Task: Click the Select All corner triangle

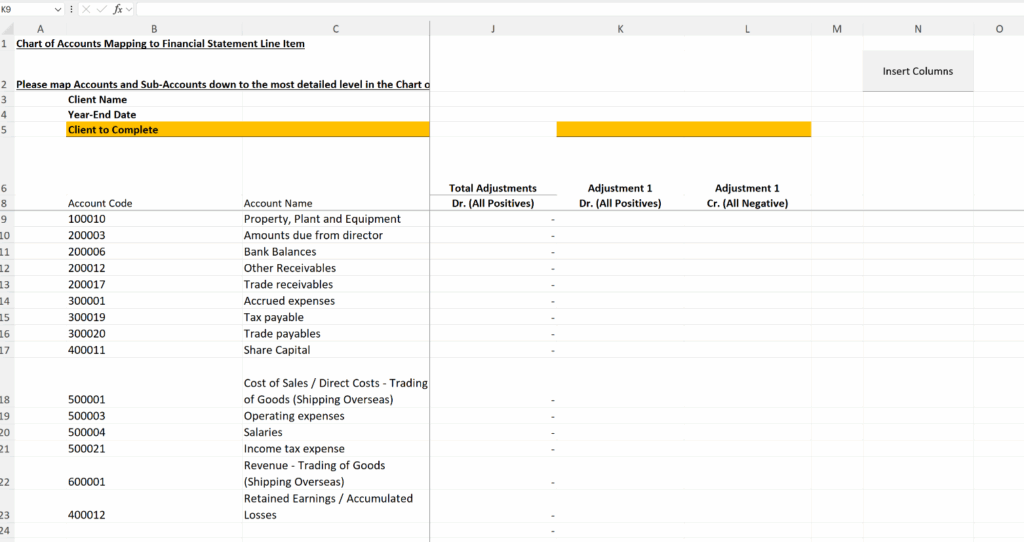Action: tap(7, 29)
